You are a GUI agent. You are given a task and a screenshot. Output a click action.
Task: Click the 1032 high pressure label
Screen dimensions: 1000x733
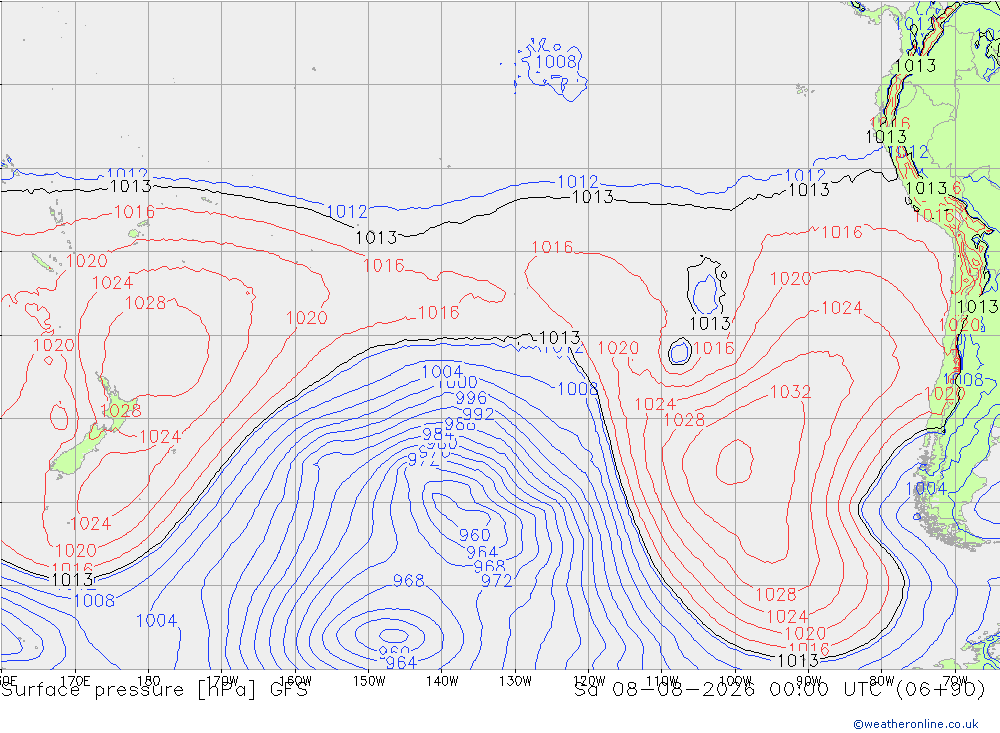790,392
